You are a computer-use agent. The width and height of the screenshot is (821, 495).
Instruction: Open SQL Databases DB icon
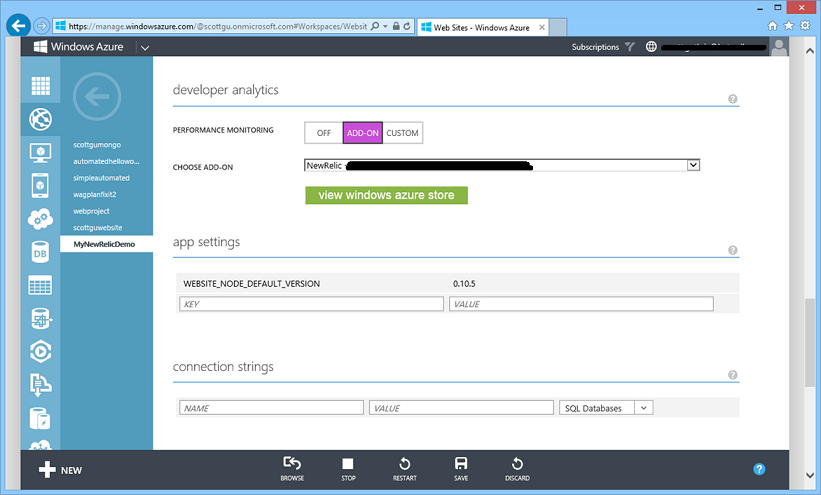coord(40,252)
